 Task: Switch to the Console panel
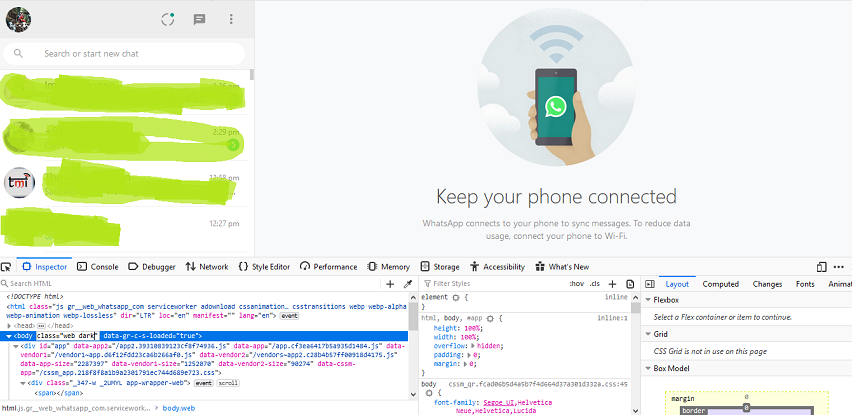(x=98, y=267)
